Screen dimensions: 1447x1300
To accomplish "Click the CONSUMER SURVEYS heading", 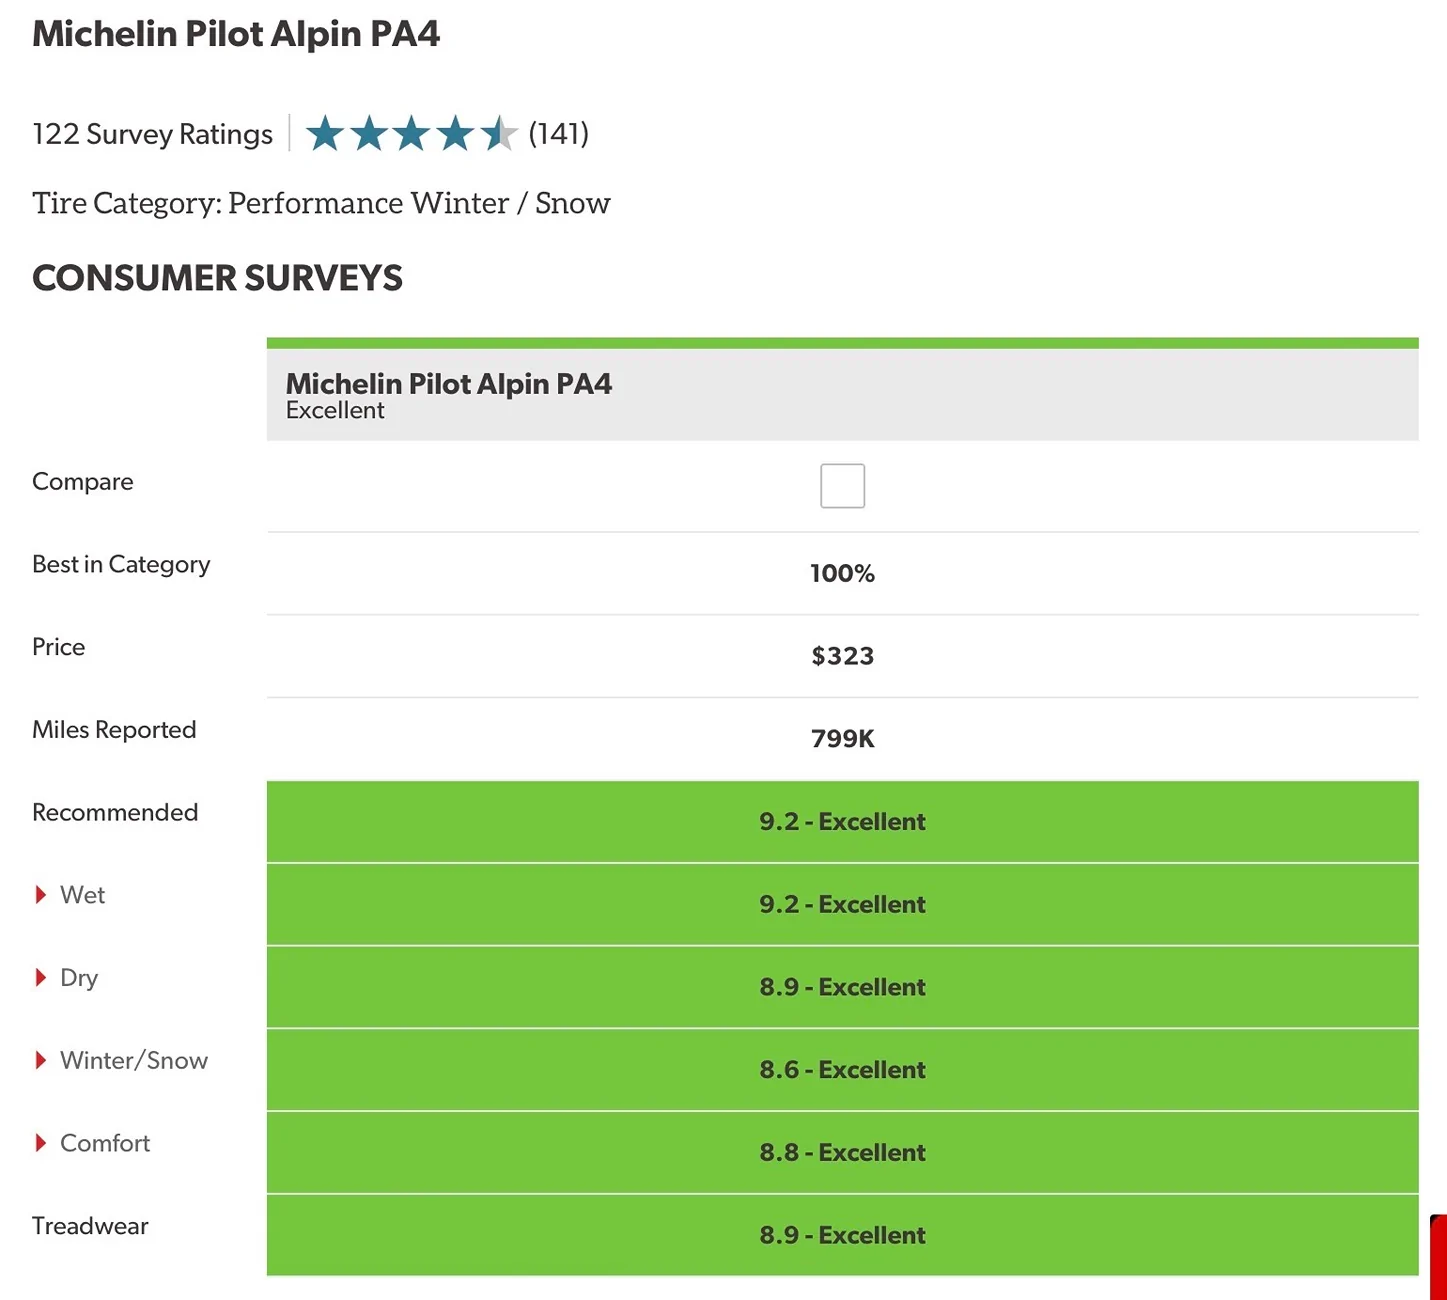I will (x=217, y=278).
